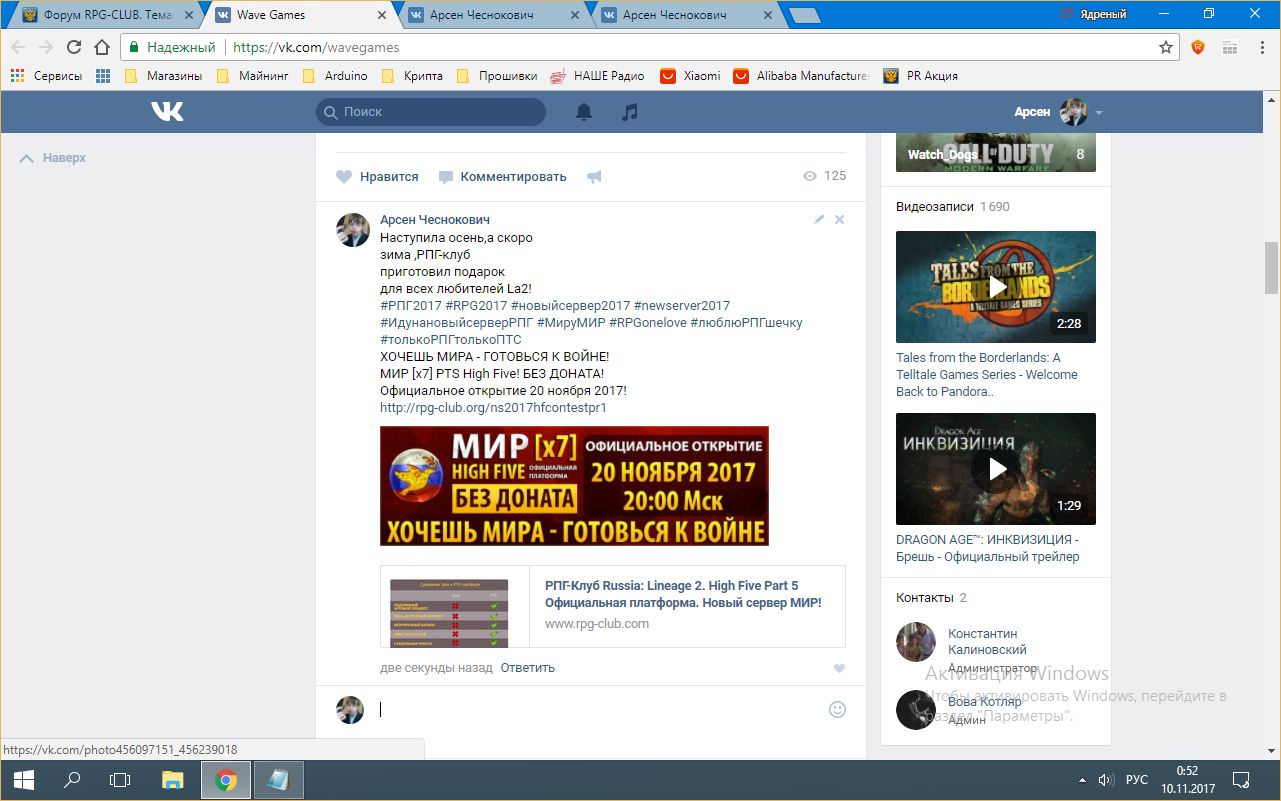The width and height of the screenshot is (1281, 801).
Task: Click the heart icon next to Нравится
Action: coord(344,177)
